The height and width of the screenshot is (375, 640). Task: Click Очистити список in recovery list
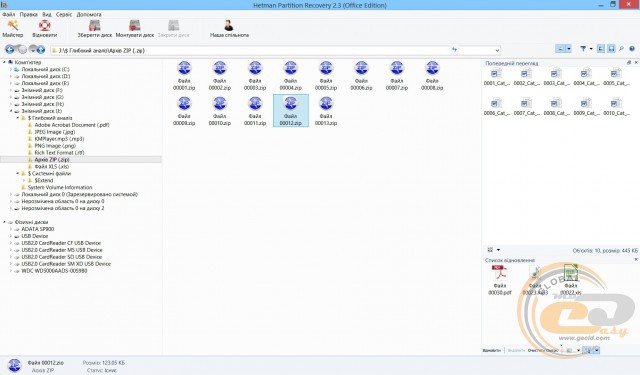[542, 351]
